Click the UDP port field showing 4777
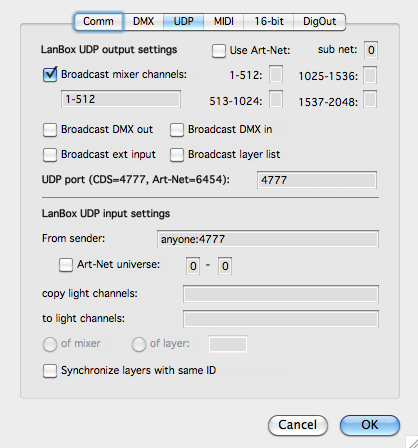 317,180
